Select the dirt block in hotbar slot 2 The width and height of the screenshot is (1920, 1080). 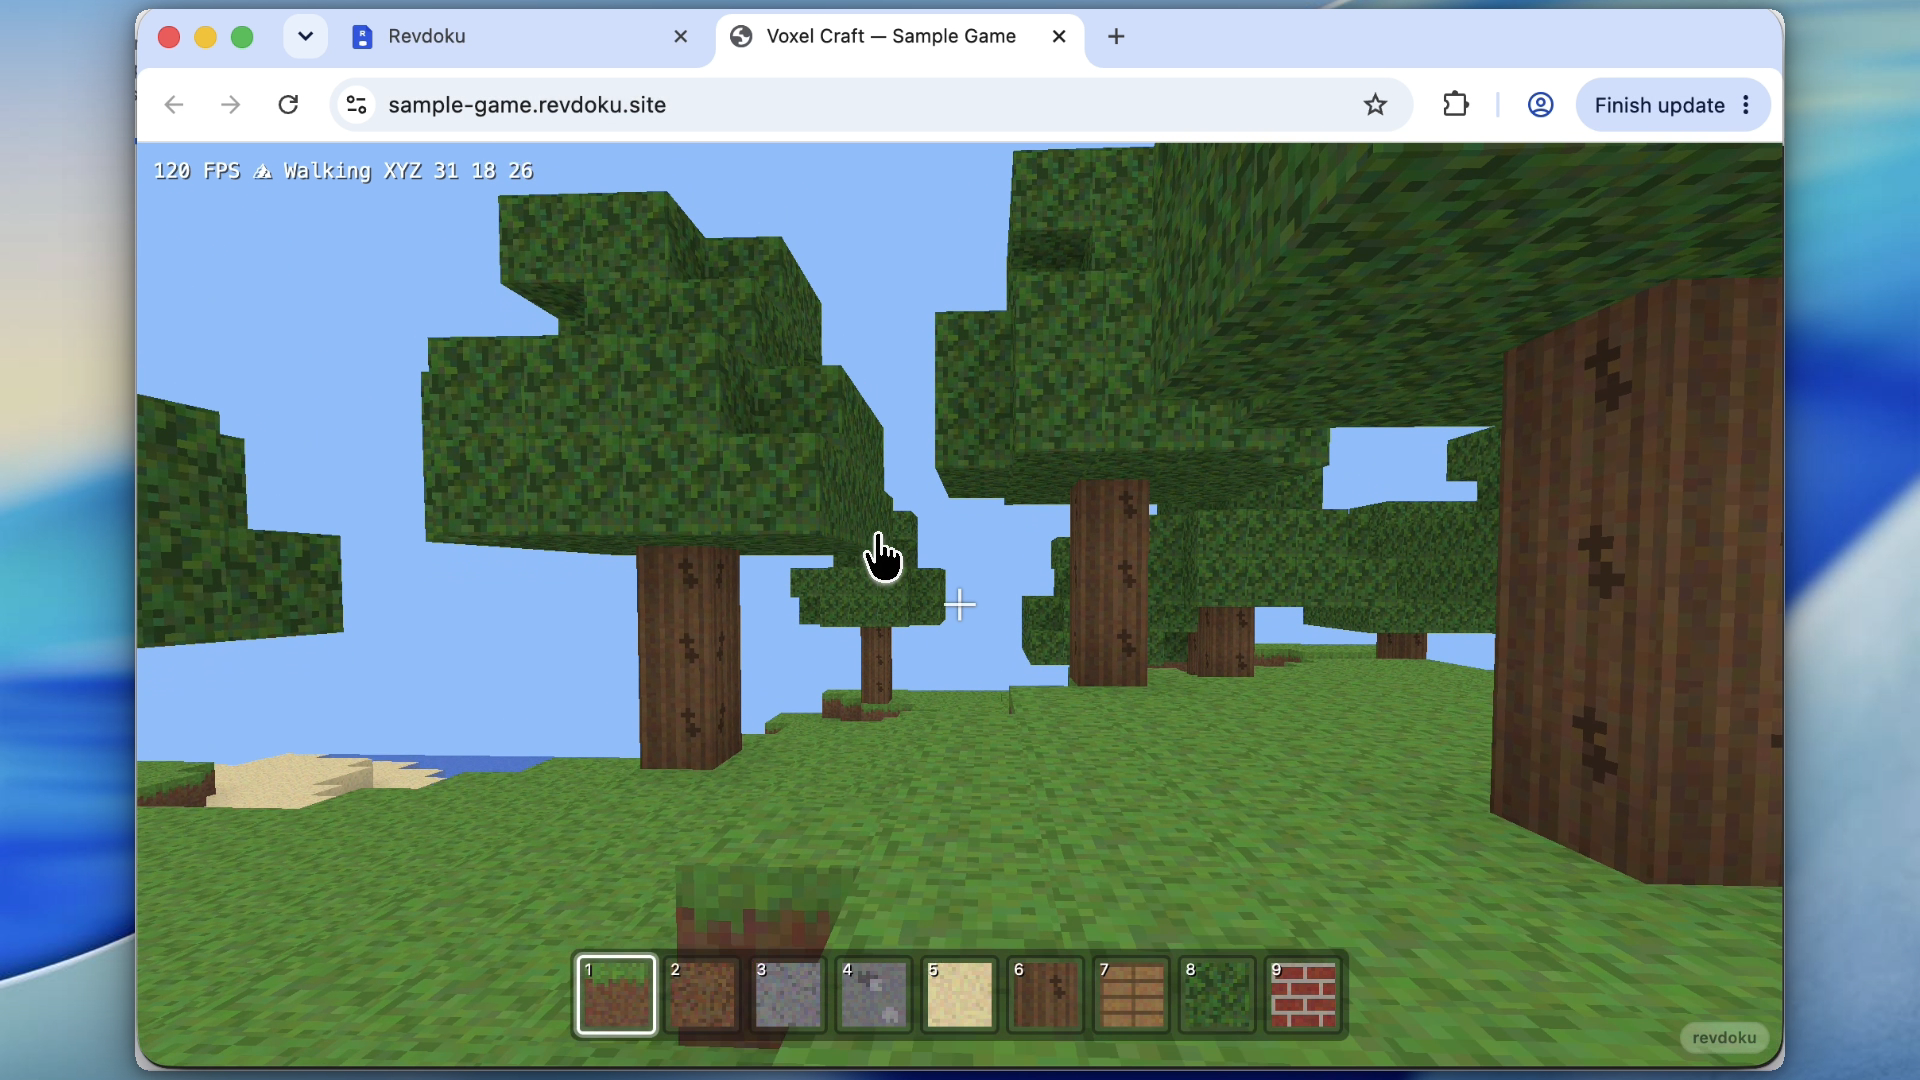702,995
